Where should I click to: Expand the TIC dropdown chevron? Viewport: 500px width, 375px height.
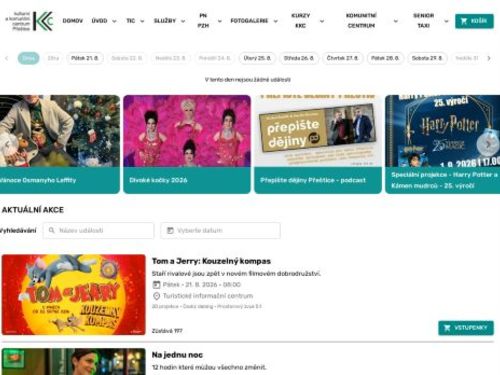(x=142, y=21)
